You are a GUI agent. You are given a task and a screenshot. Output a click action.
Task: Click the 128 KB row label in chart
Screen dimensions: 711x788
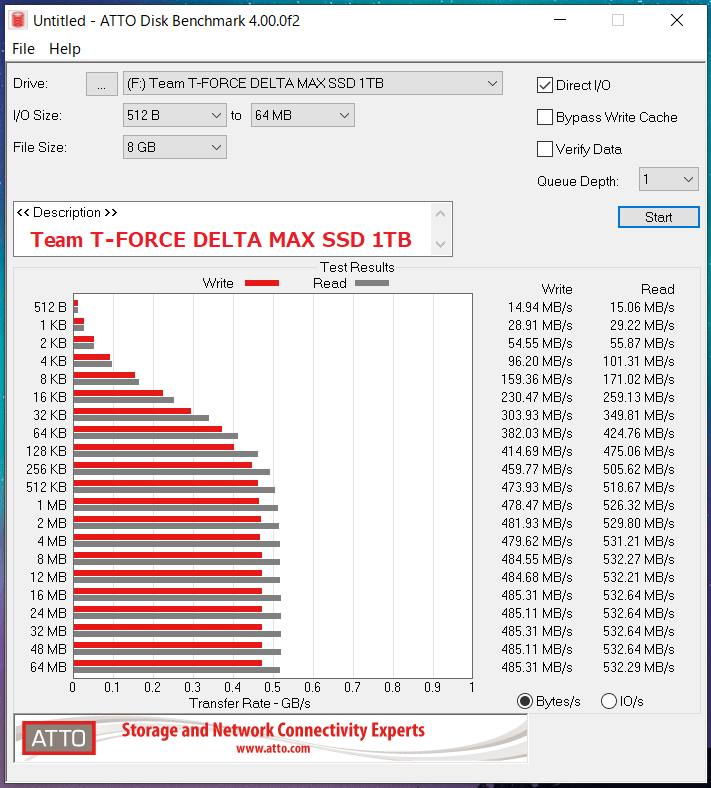(x=46, y=451)
